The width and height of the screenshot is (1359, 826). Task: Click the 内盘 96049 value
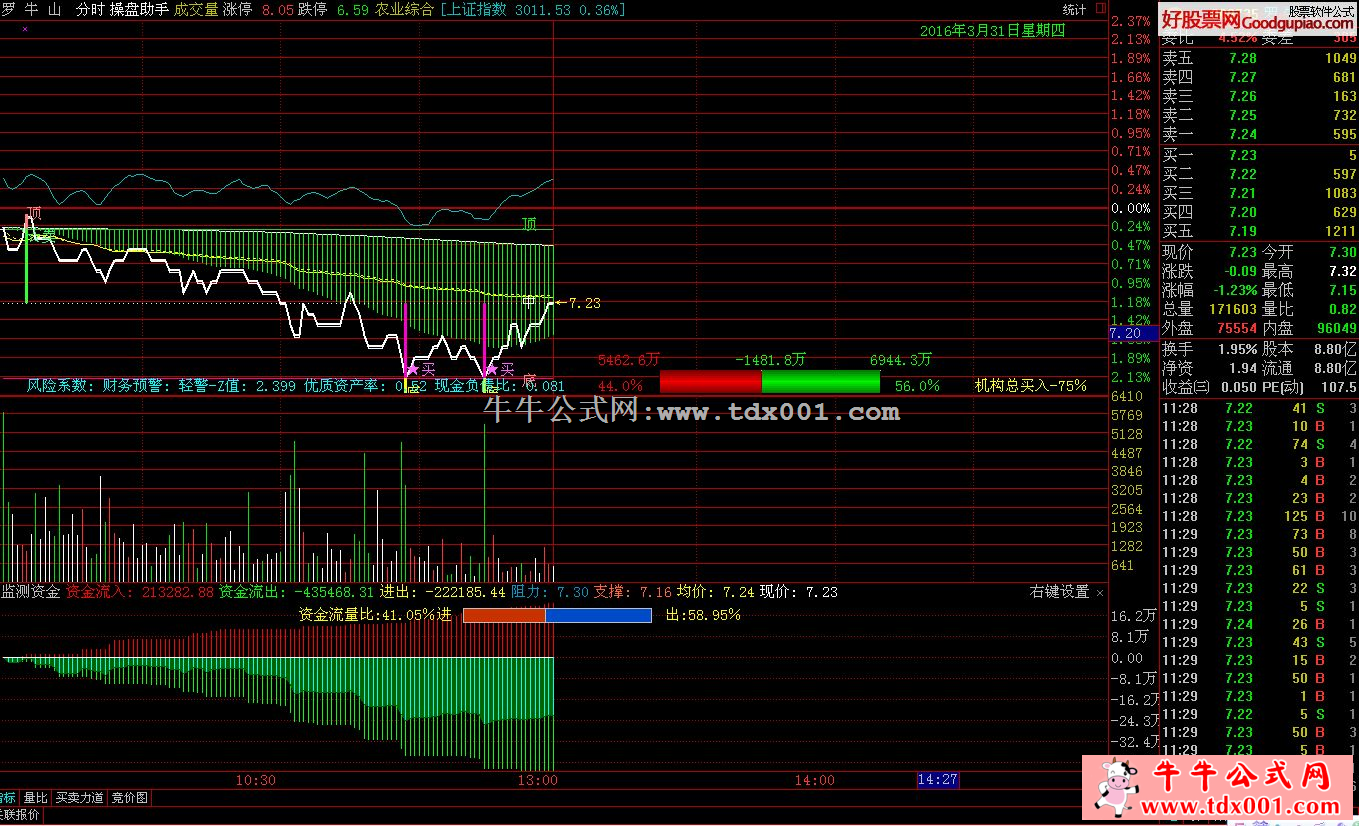(1336, 328)
